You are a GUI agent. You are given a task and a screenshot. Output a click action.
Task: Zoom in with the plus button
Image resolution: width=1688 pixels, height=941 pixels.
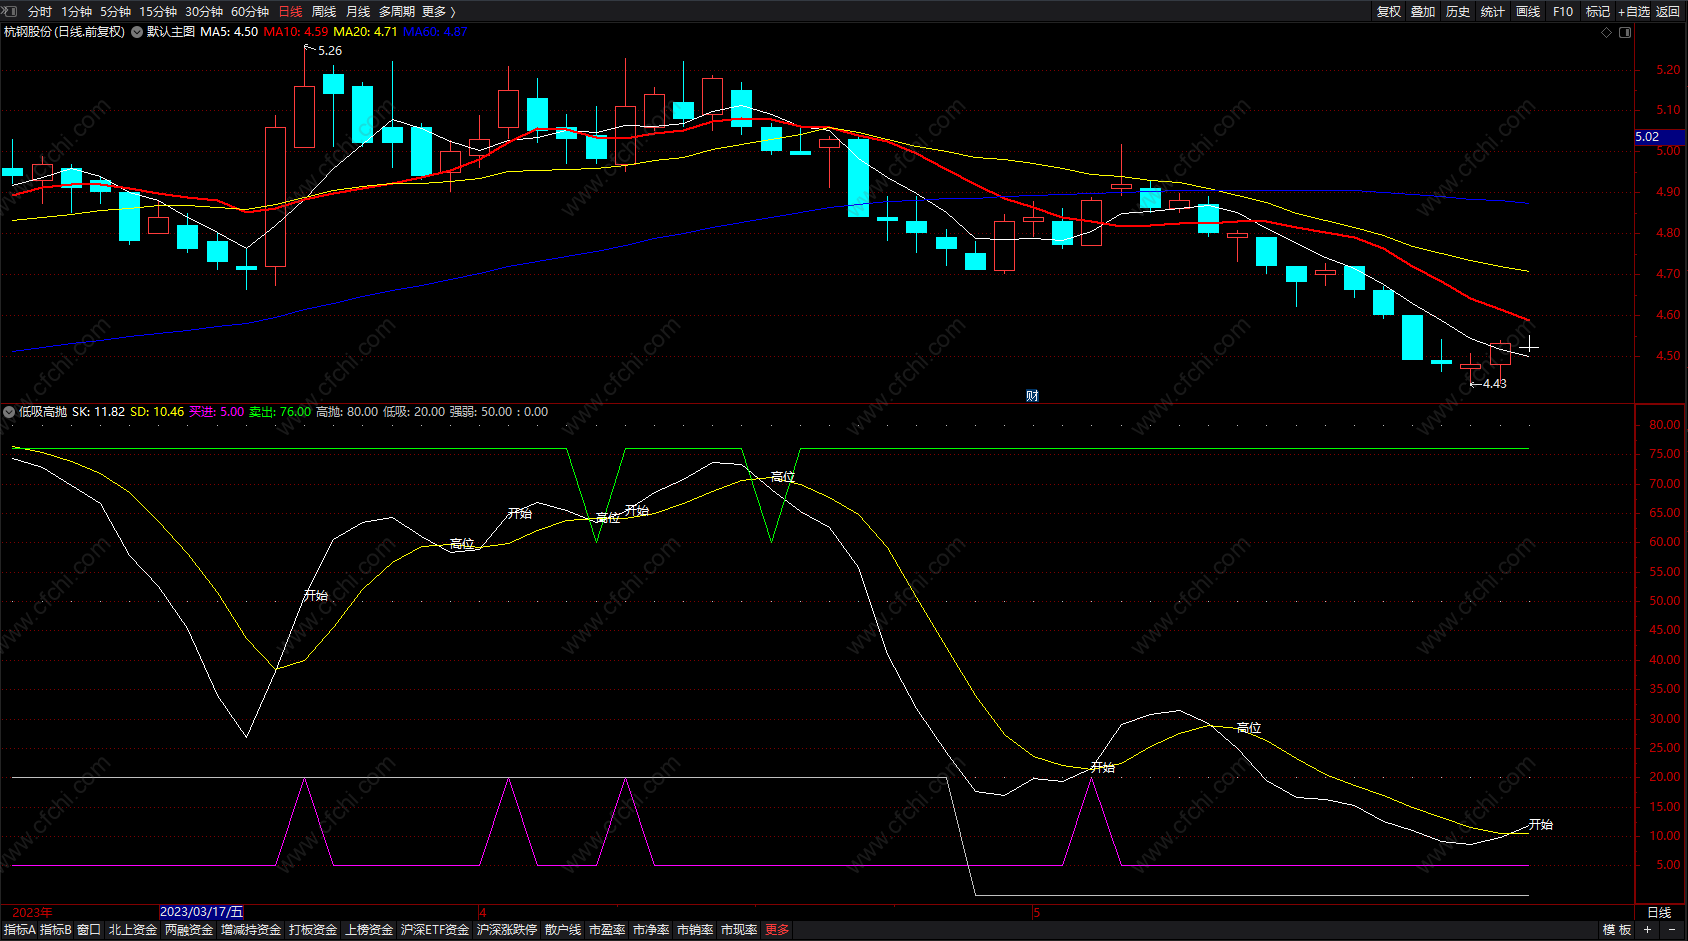point(1647,930)
